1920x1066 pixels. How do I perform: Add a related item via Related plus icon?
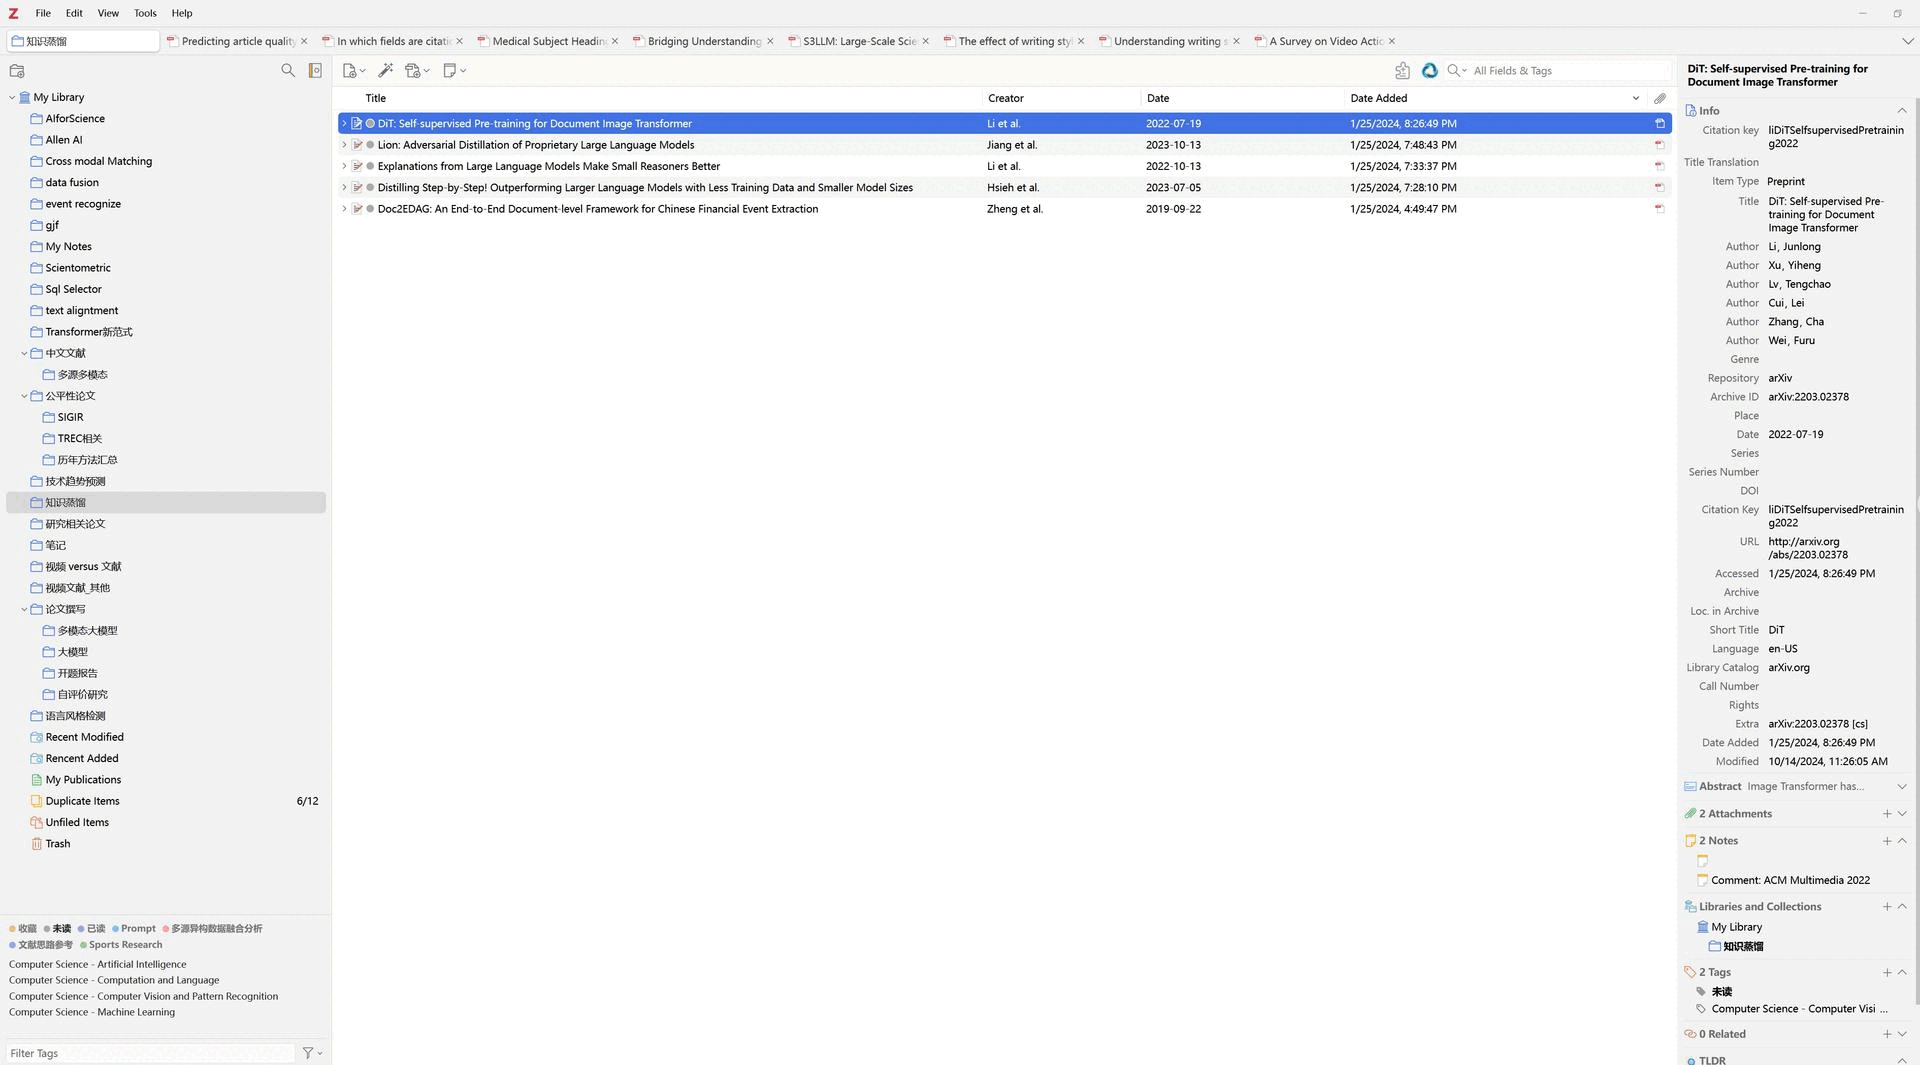1887,1036
